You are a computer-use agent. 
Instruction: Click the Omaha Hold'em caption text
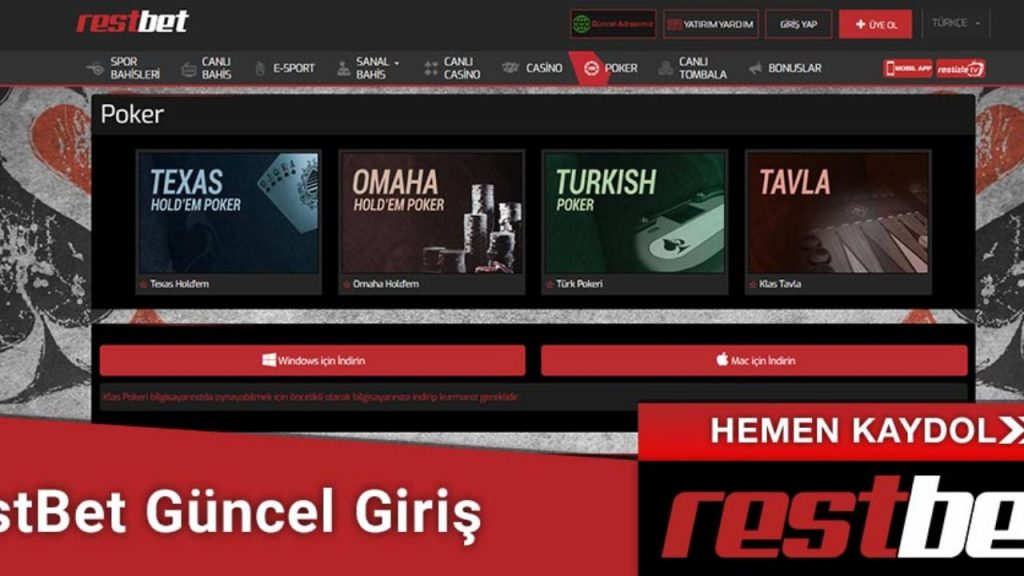pos(386,284)
